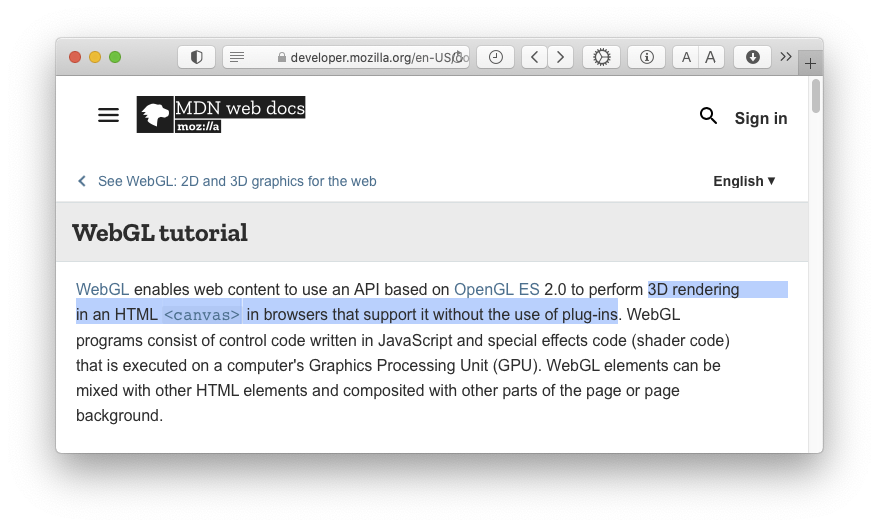The image size is (879, 527).
Task: Show downloads from the toolbar
Action: [752, 57]
